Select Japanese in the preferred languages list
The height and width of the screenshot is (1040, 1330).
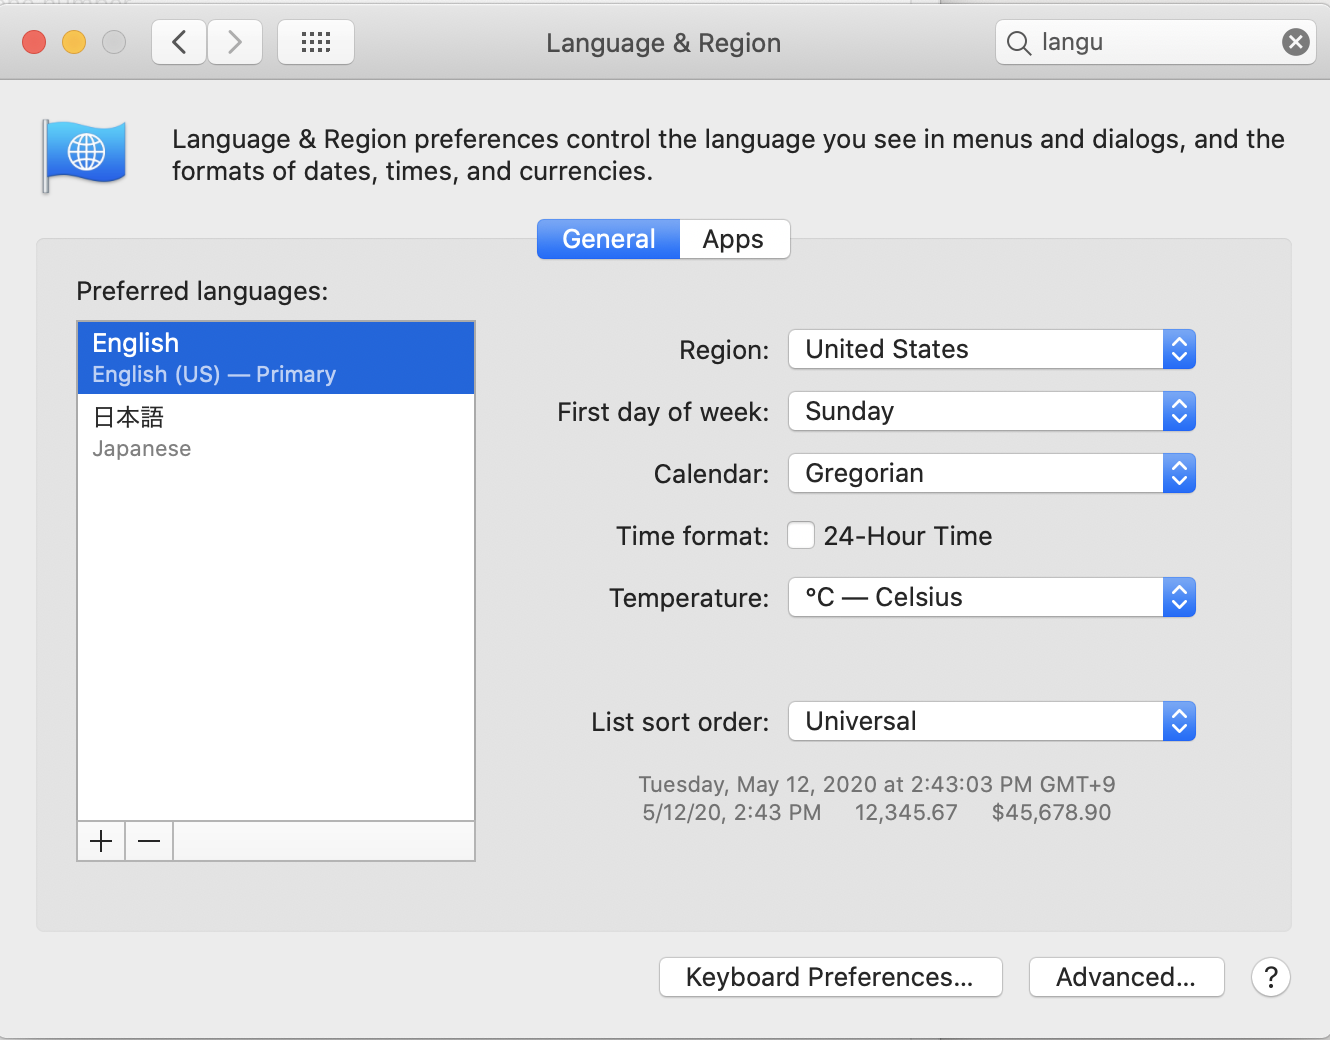[276, 431]
